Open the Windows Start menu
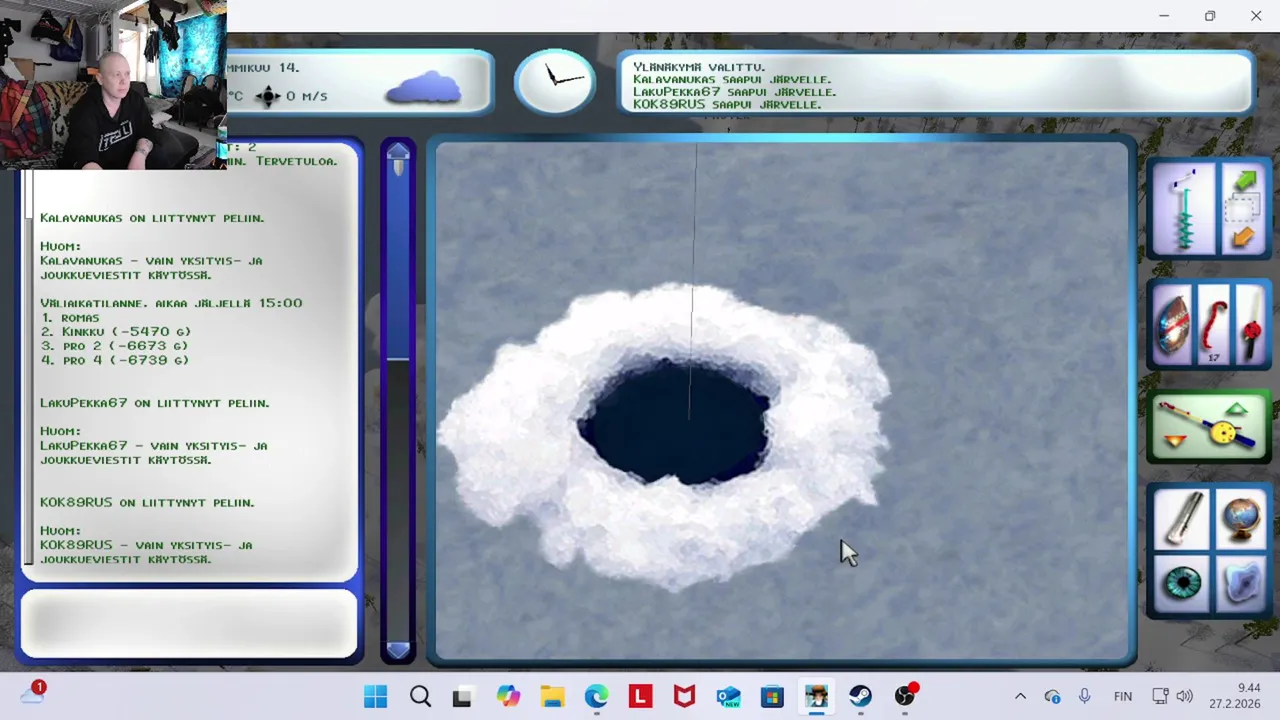 [376, 696]
